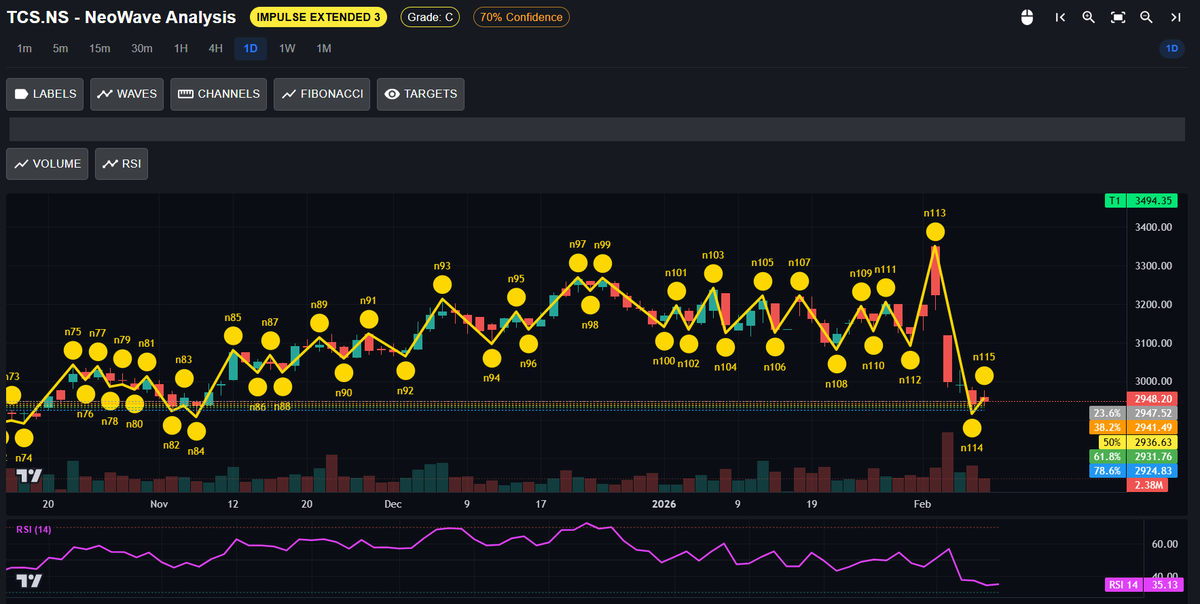The image size is (1200, 604).
Task: Click the n84 wave marker dot
Action: pyautogui.click(x=196, y=432)
